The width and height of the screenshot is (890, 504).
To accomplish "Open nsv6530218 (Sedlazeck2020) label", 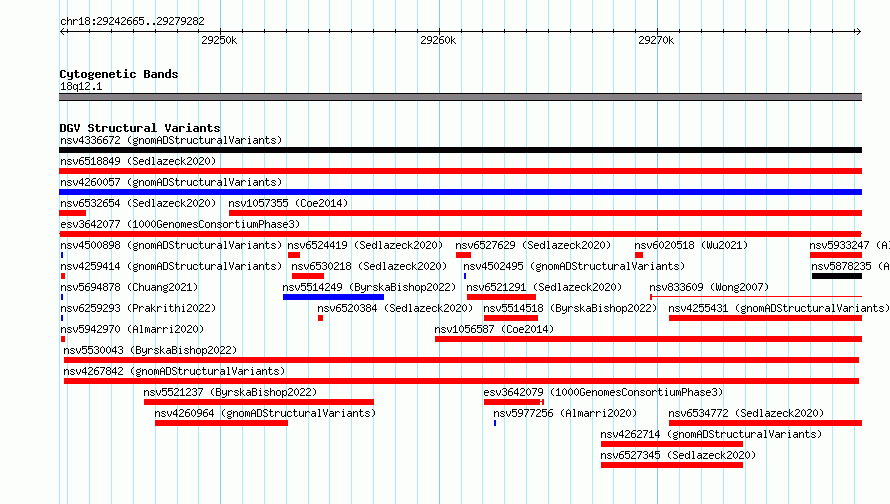I will (369, 266).
